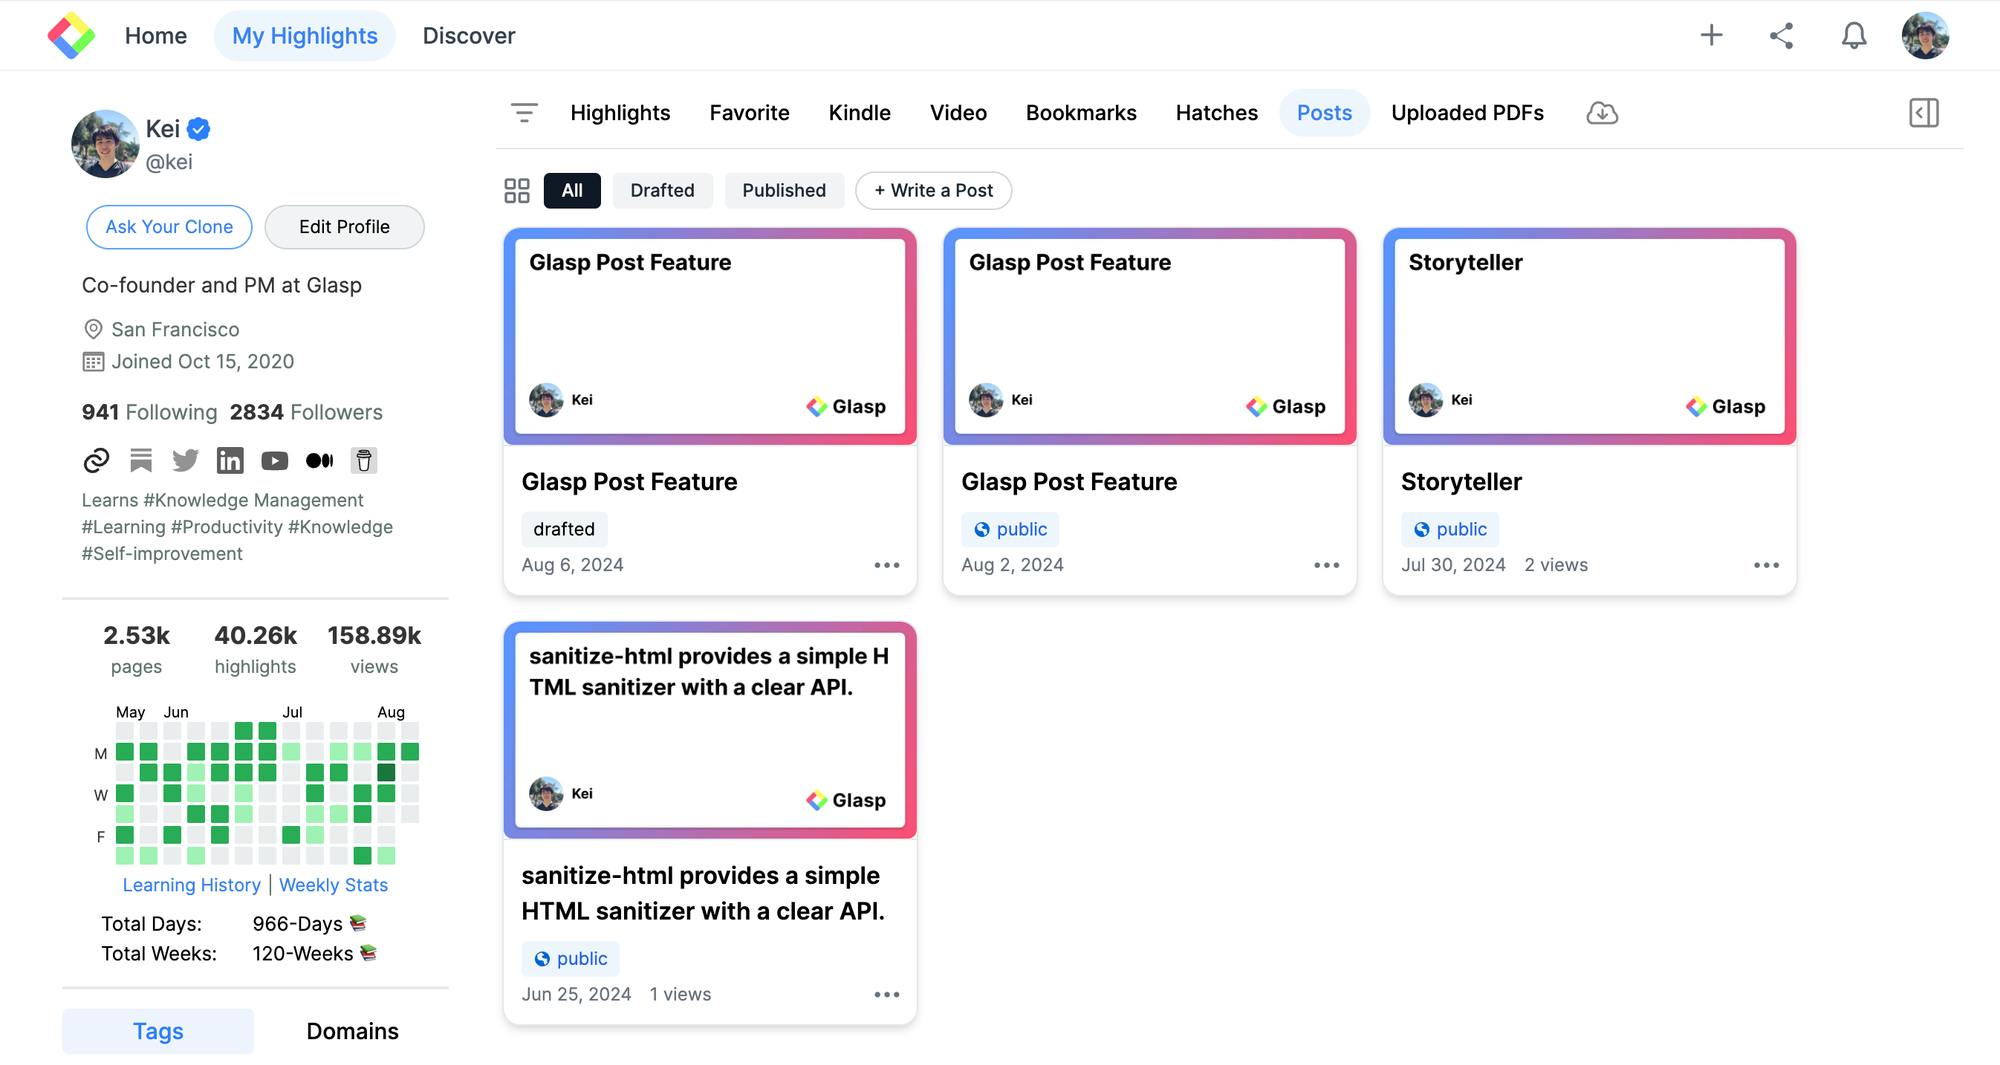The width and height of the screenshot is (2000, 1065).
Task: Go to Home in the top navigation
Action: (156, 36)
